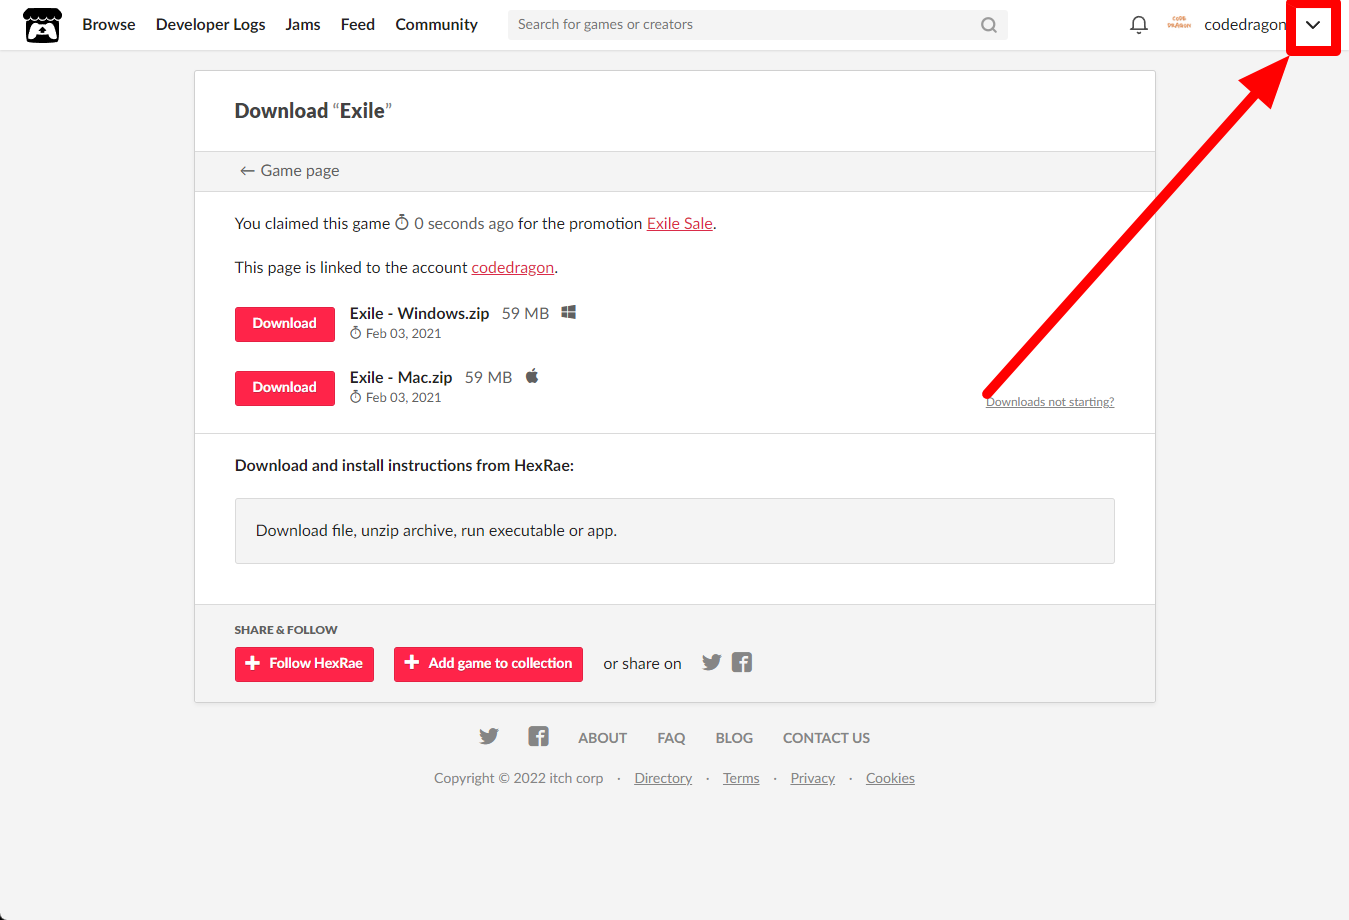Click the install instructions text box

pyautogui.click(x=675, y=531)
